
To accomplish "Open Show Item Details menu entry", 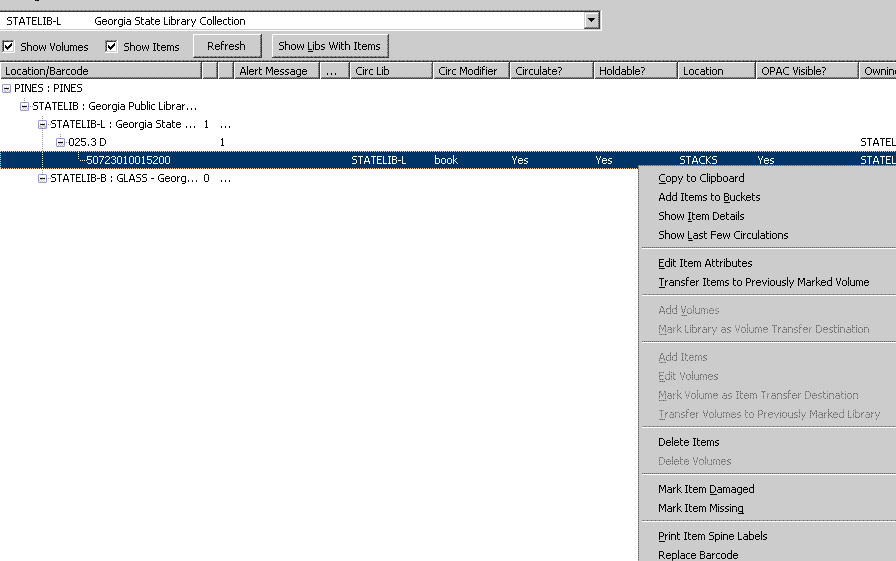I will coord(701,216).
